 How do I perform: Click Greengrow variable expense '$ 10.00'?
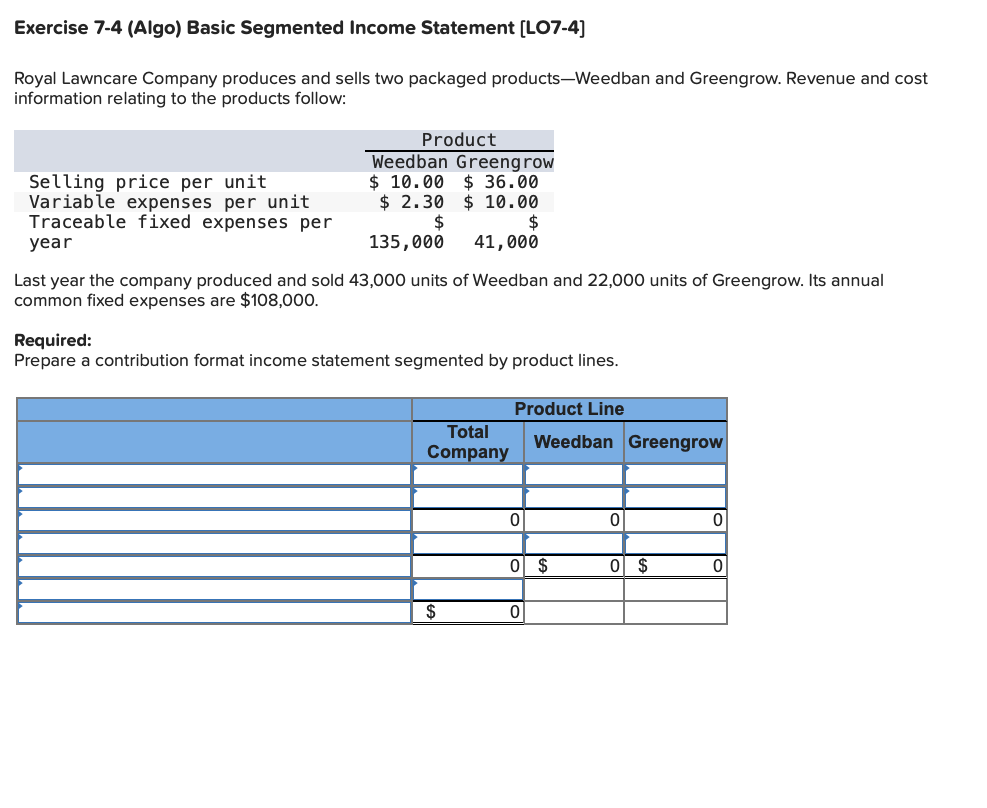[x=501, y=202]
